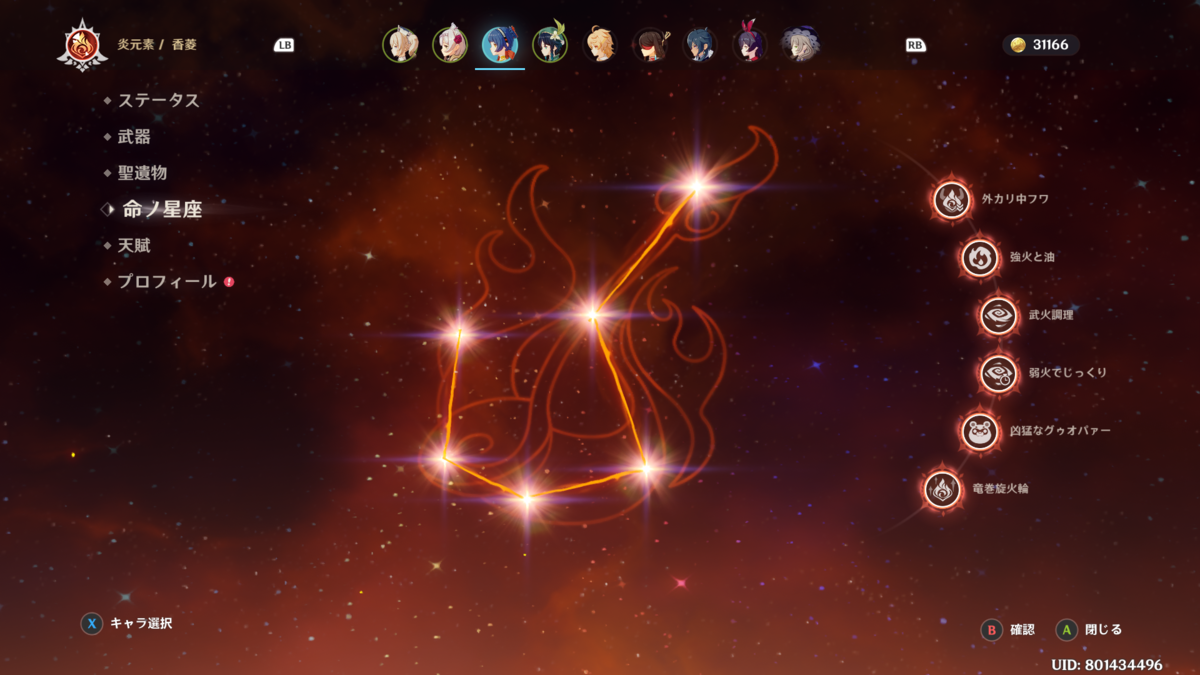The width and height of the screenshot is (1200, 675).
Task: Switch to the portrait with red eyepatch
Action: 650,45
